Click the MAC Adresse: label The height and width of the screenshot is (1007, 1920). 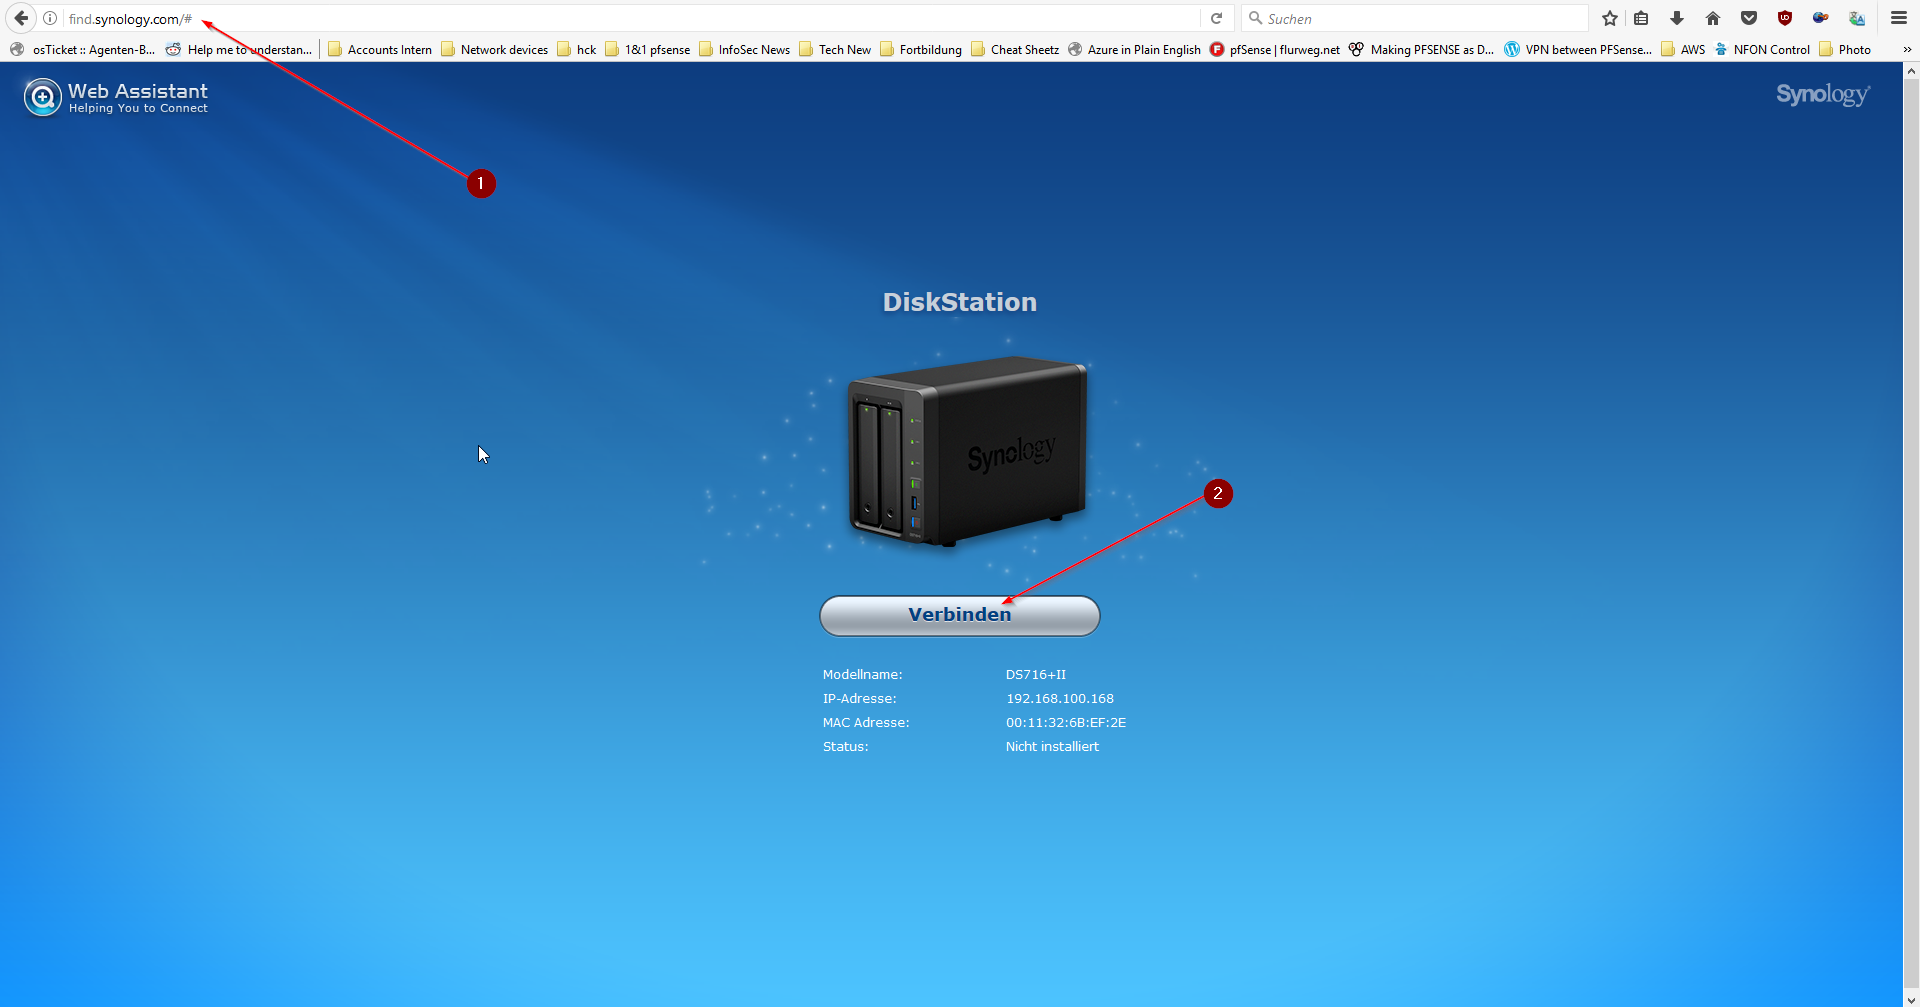(866, 723)
